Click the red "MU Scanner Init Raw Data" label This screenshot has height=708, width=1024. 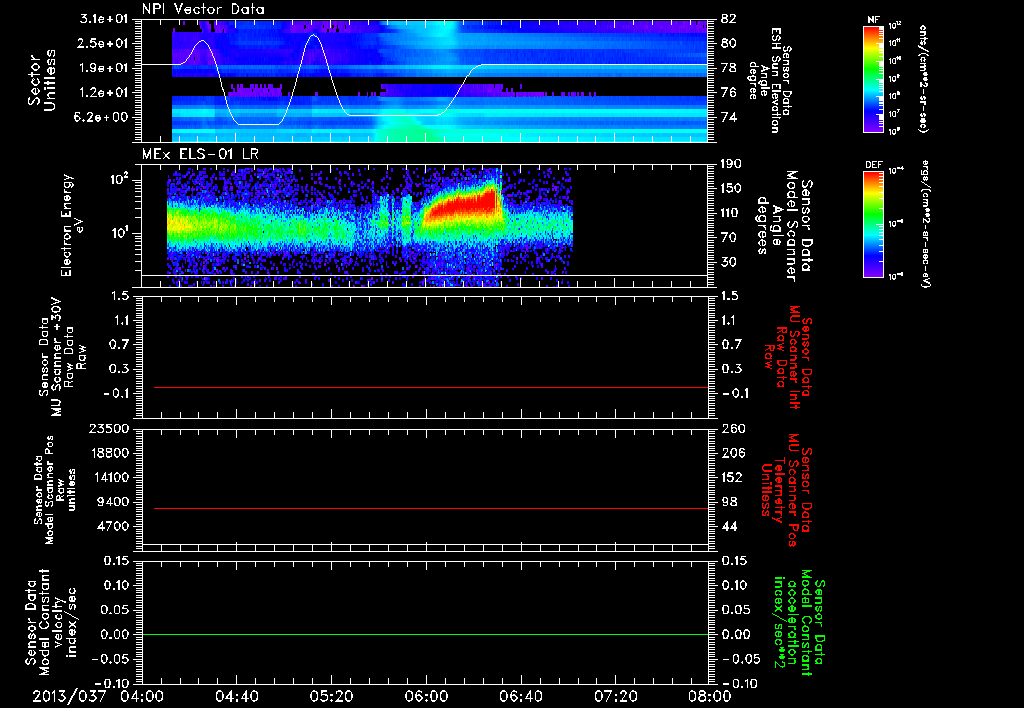click(x=788, y=357)
